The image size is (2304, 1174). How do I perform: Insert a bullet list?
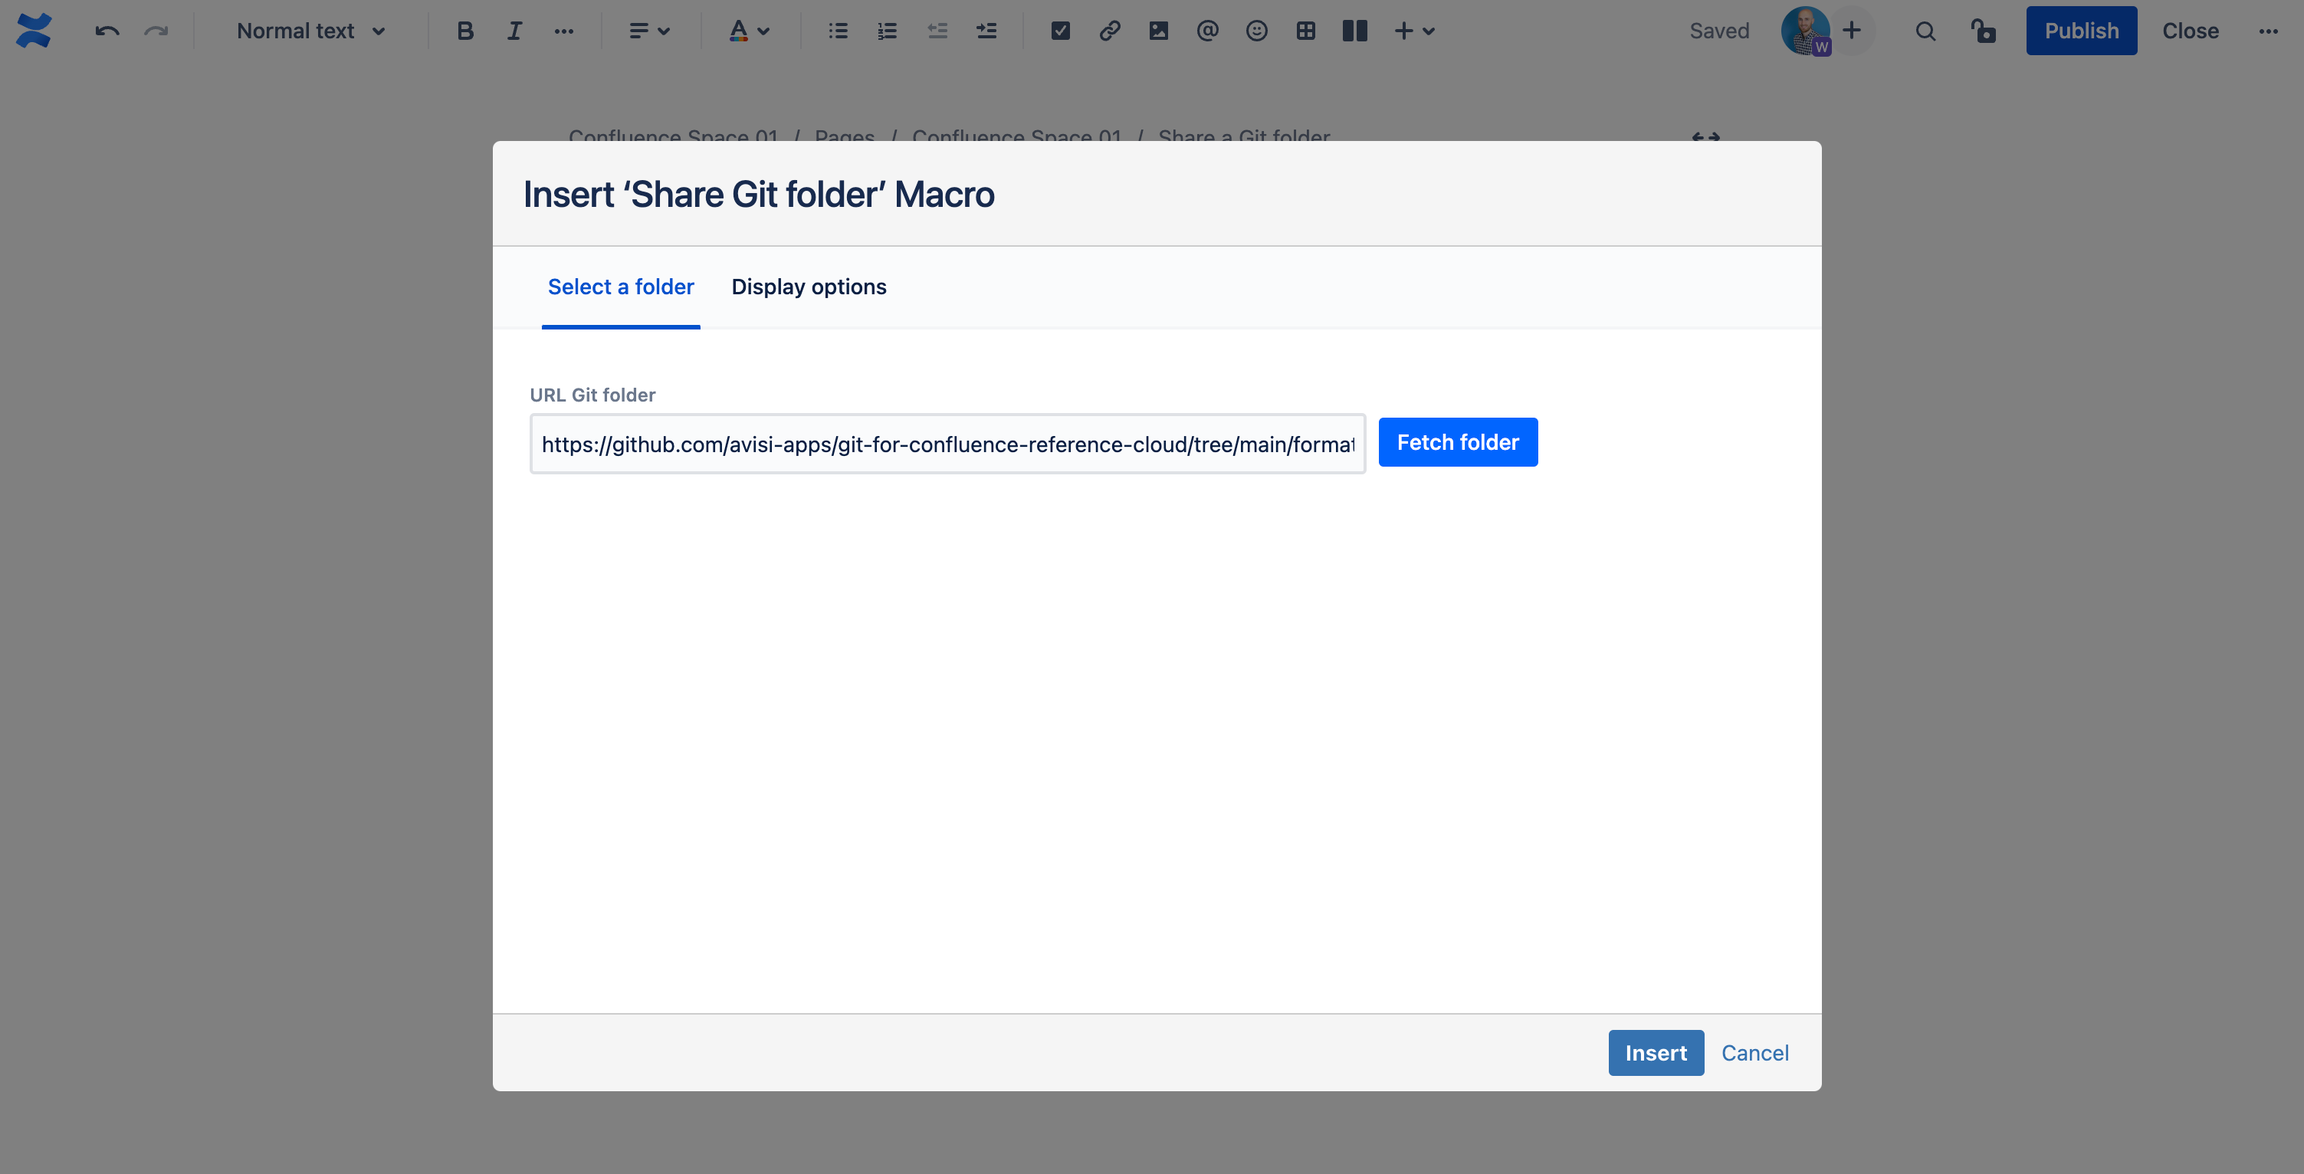(838, 31)
